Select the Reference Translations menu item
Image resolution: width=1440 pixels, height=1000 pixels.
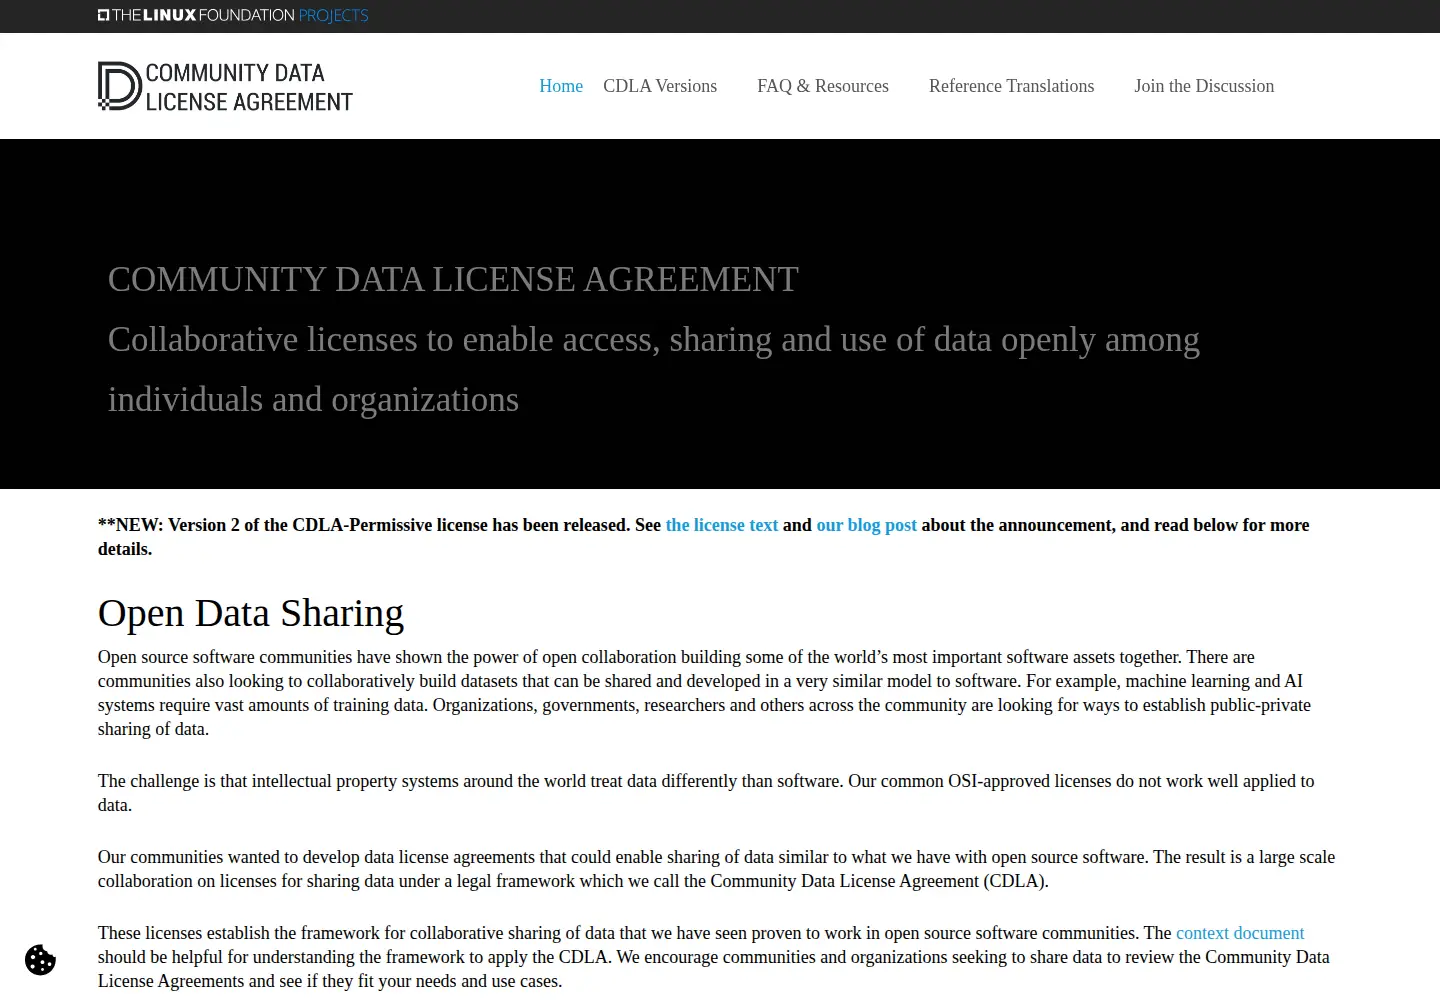coord(1011,86)
